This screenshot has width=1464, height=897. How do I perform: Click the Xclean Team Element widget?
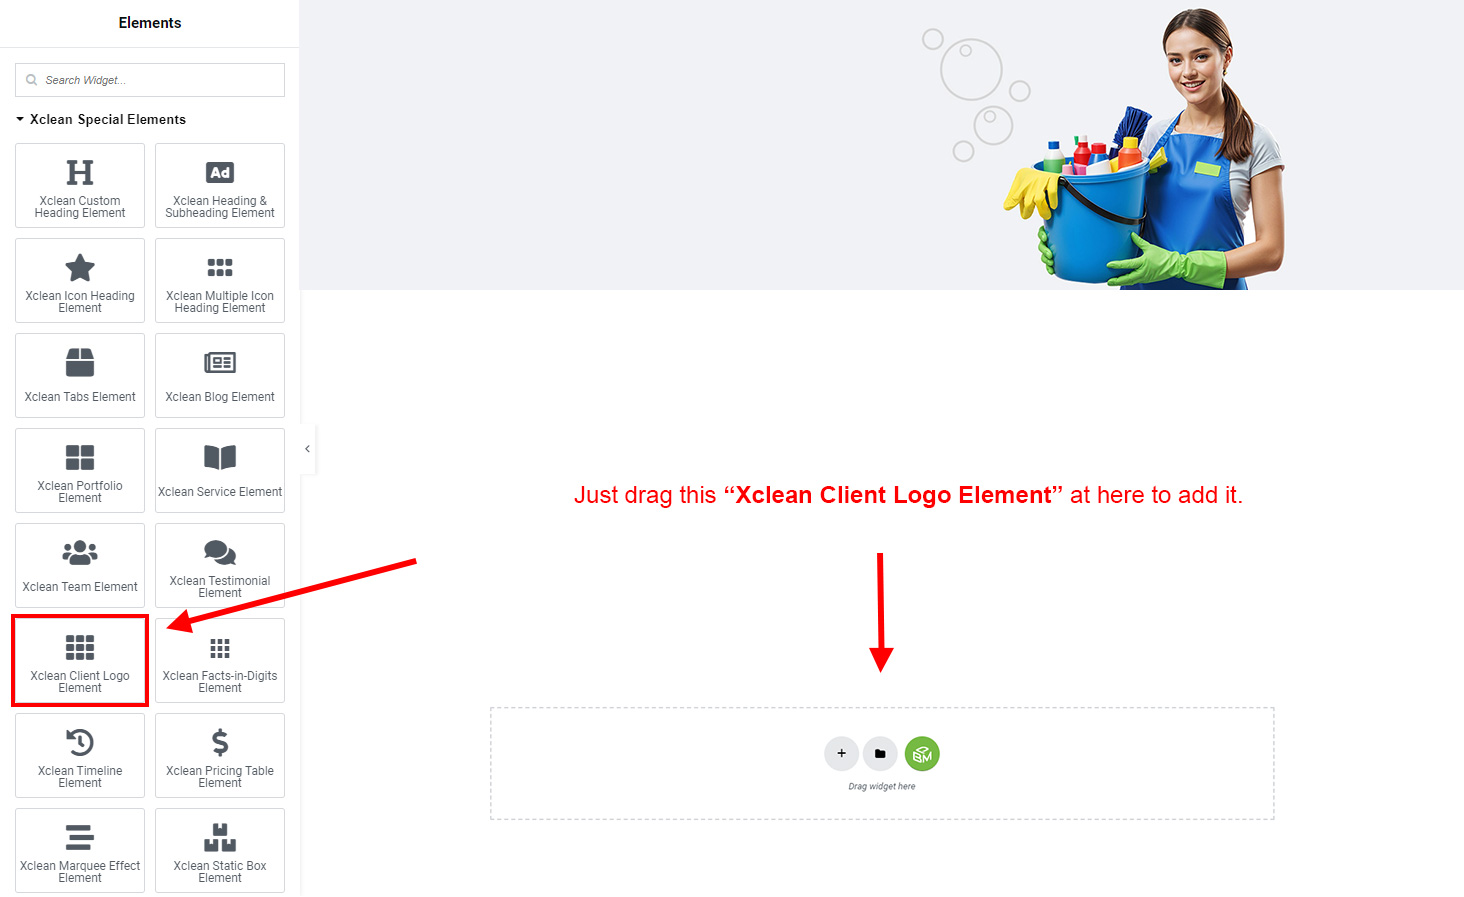coord(80,565)
